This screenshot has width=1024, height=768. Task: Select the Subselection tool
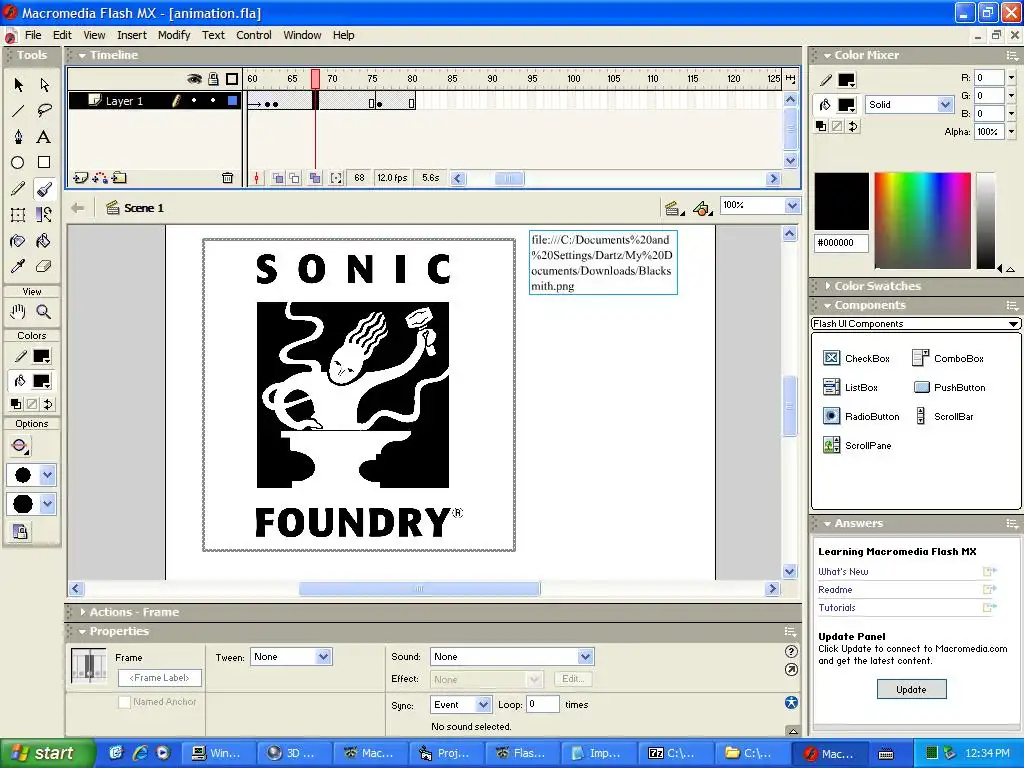coord(44,85)
